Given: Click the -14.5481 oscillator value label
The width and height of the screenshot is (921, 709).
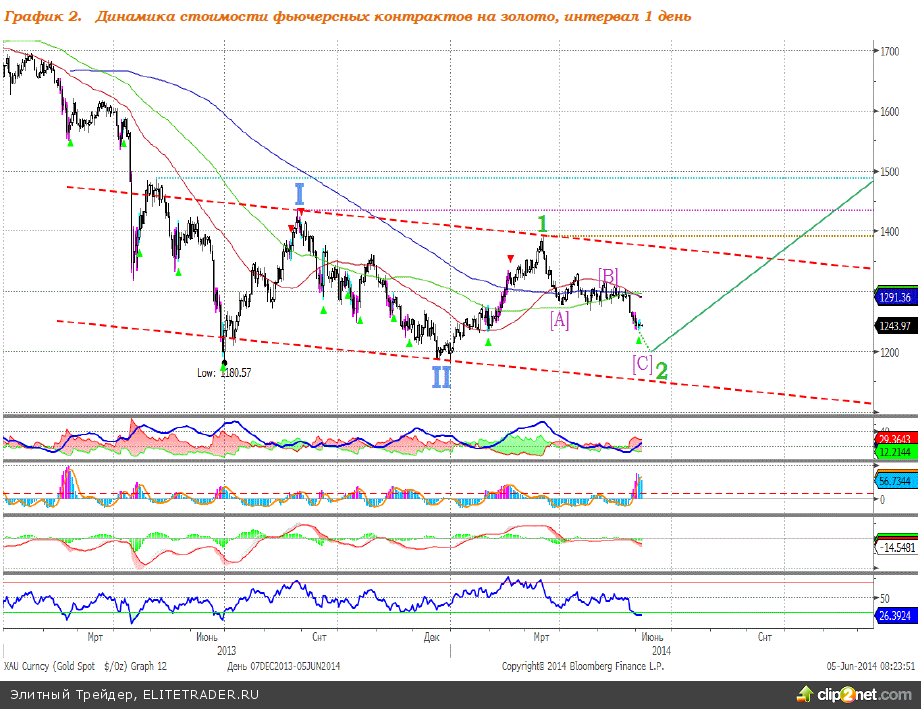Looking at the screenshot, I should [x=897, y=547].
